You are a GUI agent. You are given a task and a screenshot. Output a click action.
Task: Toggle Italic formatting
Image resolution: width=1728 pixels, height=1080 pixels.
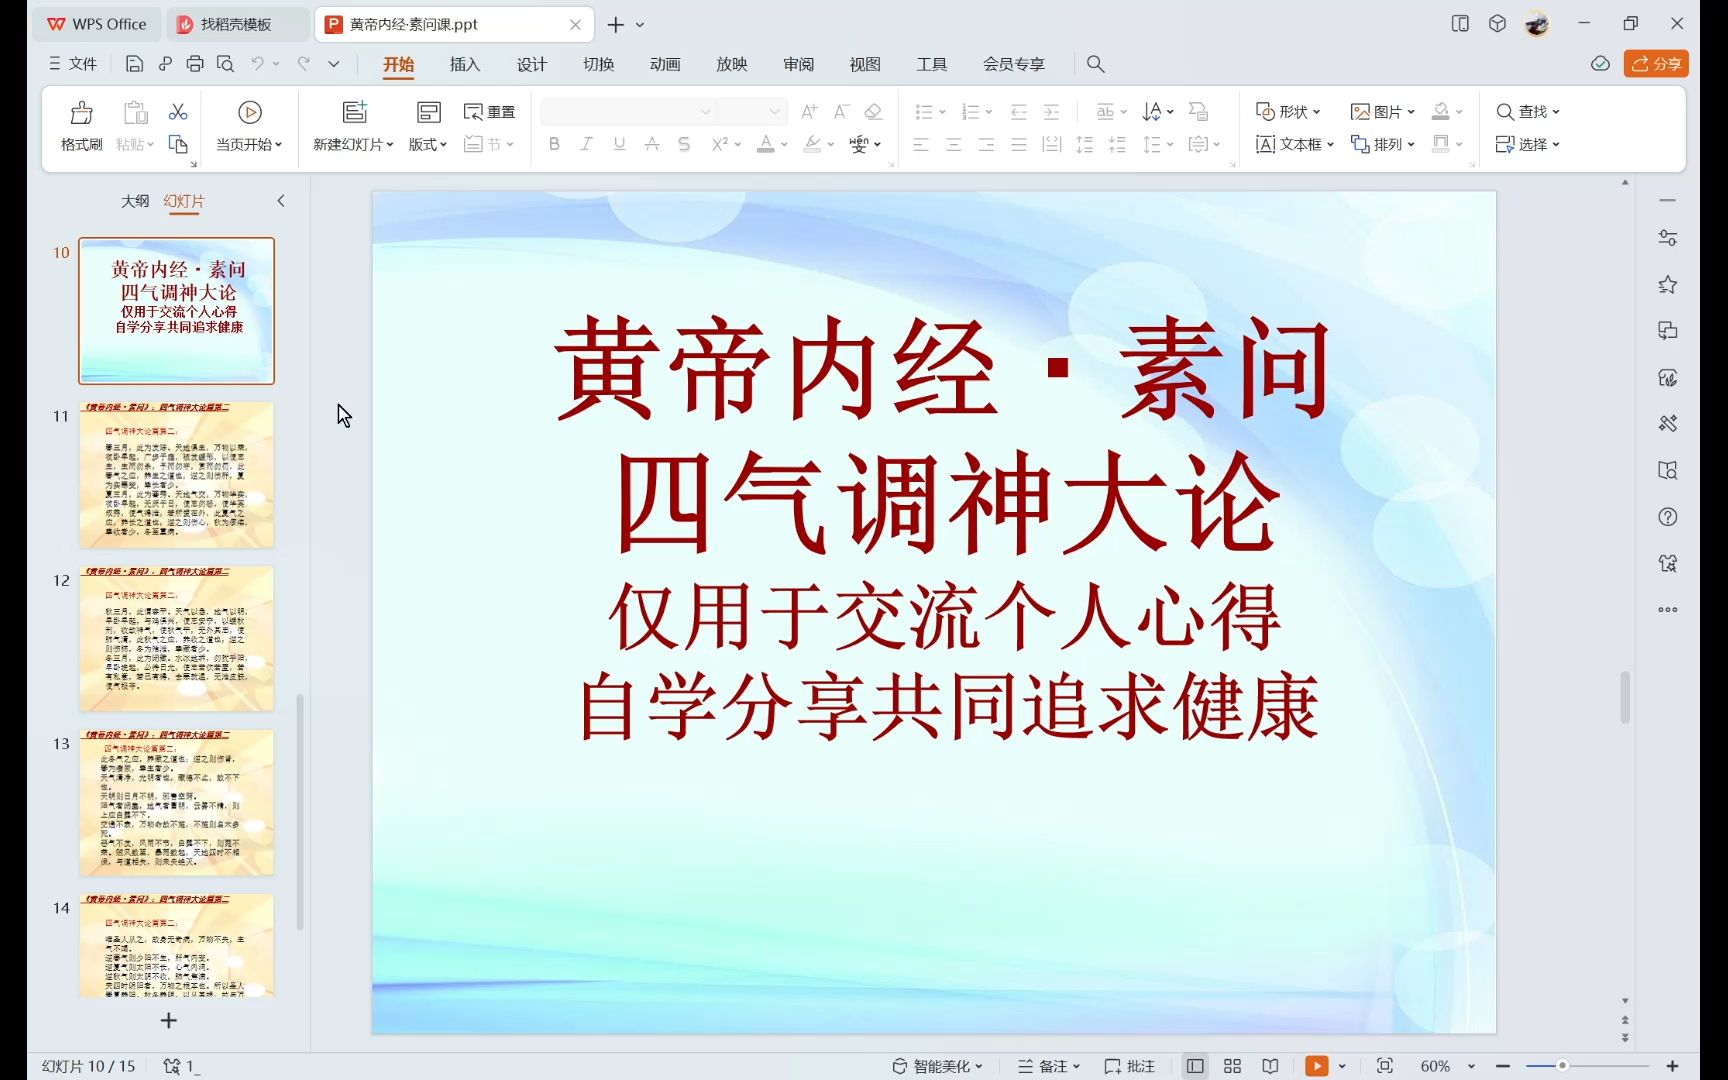coord(586,144)
